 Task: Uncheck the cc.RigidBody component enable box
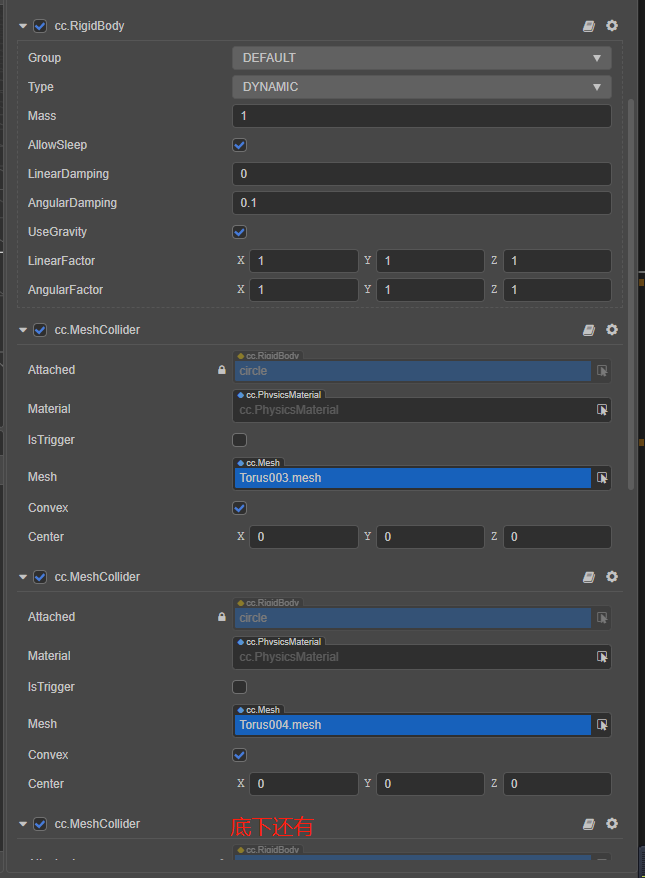40,26
